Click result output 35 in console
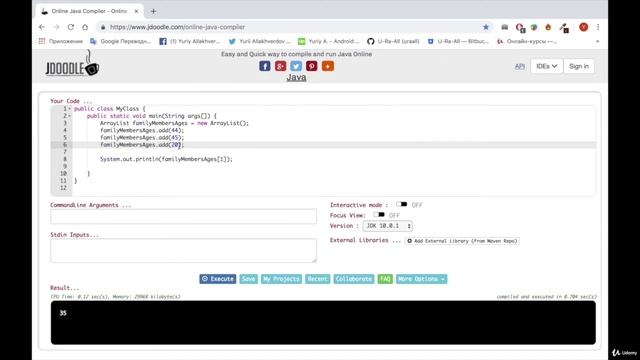This screenshot has height=360, width=640. 63,313
